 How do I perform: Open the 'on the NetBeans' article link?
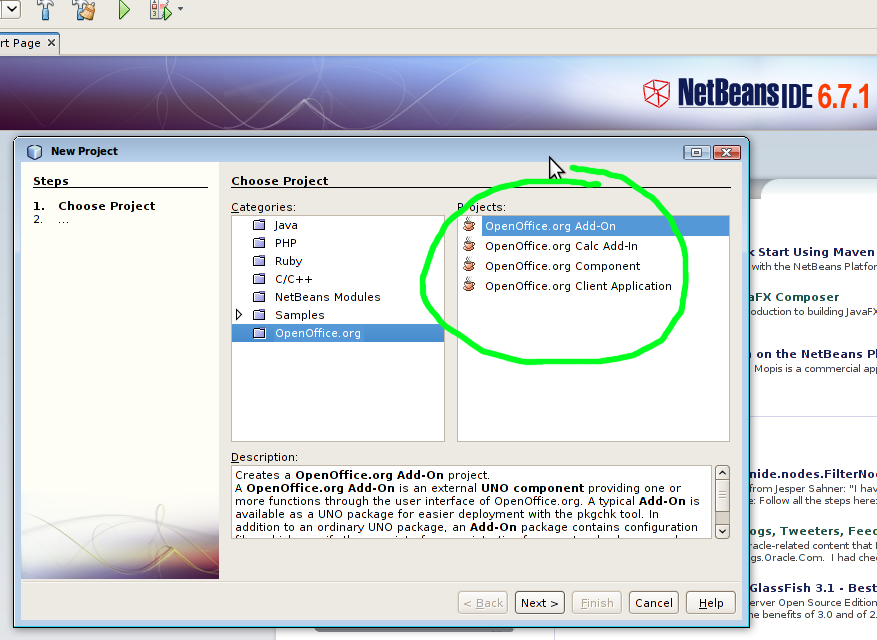(x=813, y=354)
